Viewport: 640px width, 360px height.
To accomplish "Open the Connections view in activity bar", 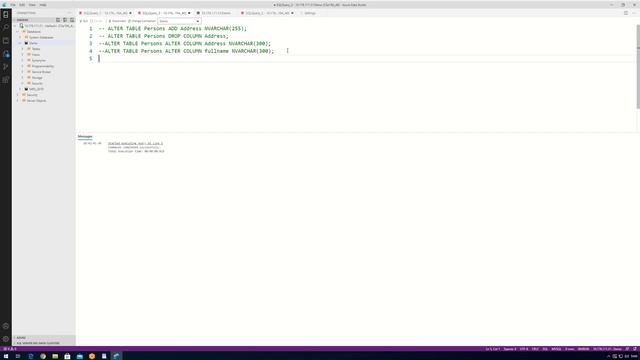I will pyautogui.click(x=6, y=15).
